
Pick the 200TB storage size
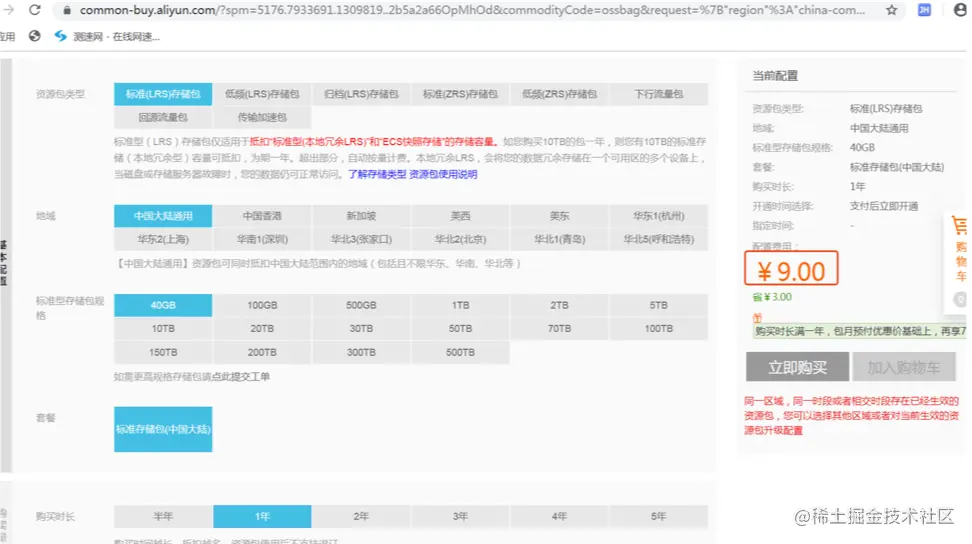pos(262,353)
